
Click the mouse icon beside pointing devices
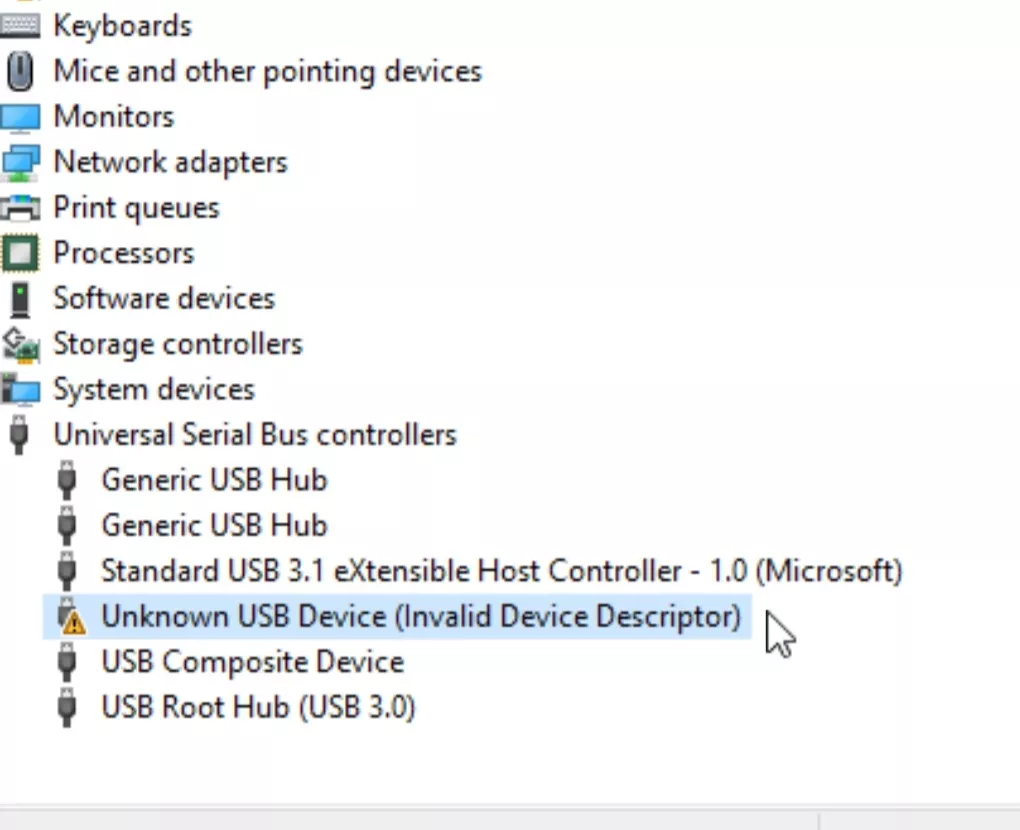(20, 70)
